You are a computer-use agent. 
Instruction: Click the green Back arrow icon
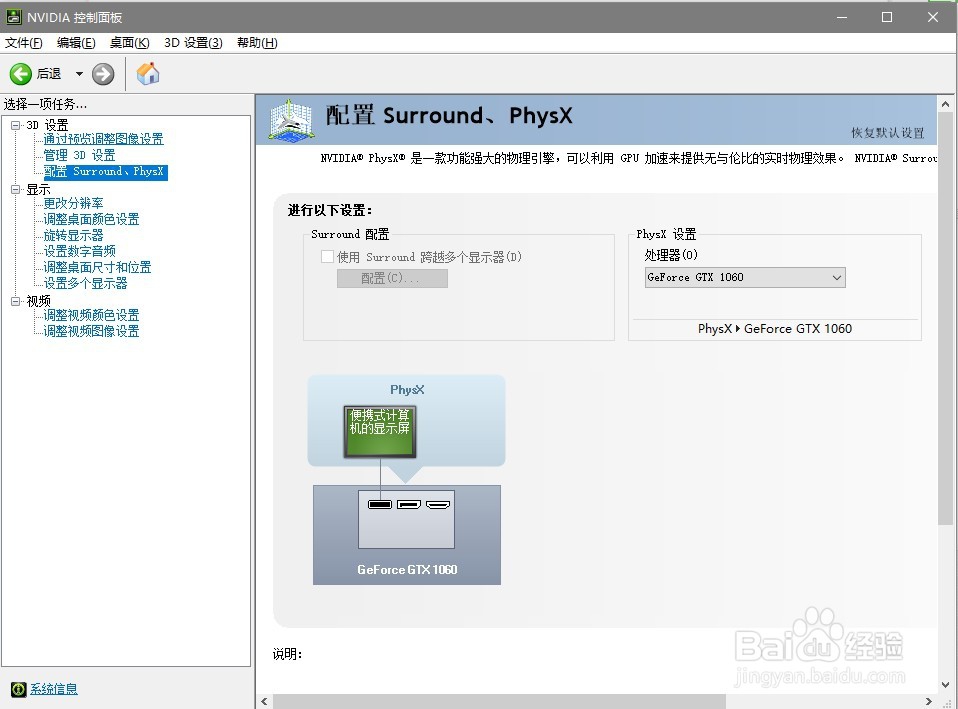tap(20, 74)
